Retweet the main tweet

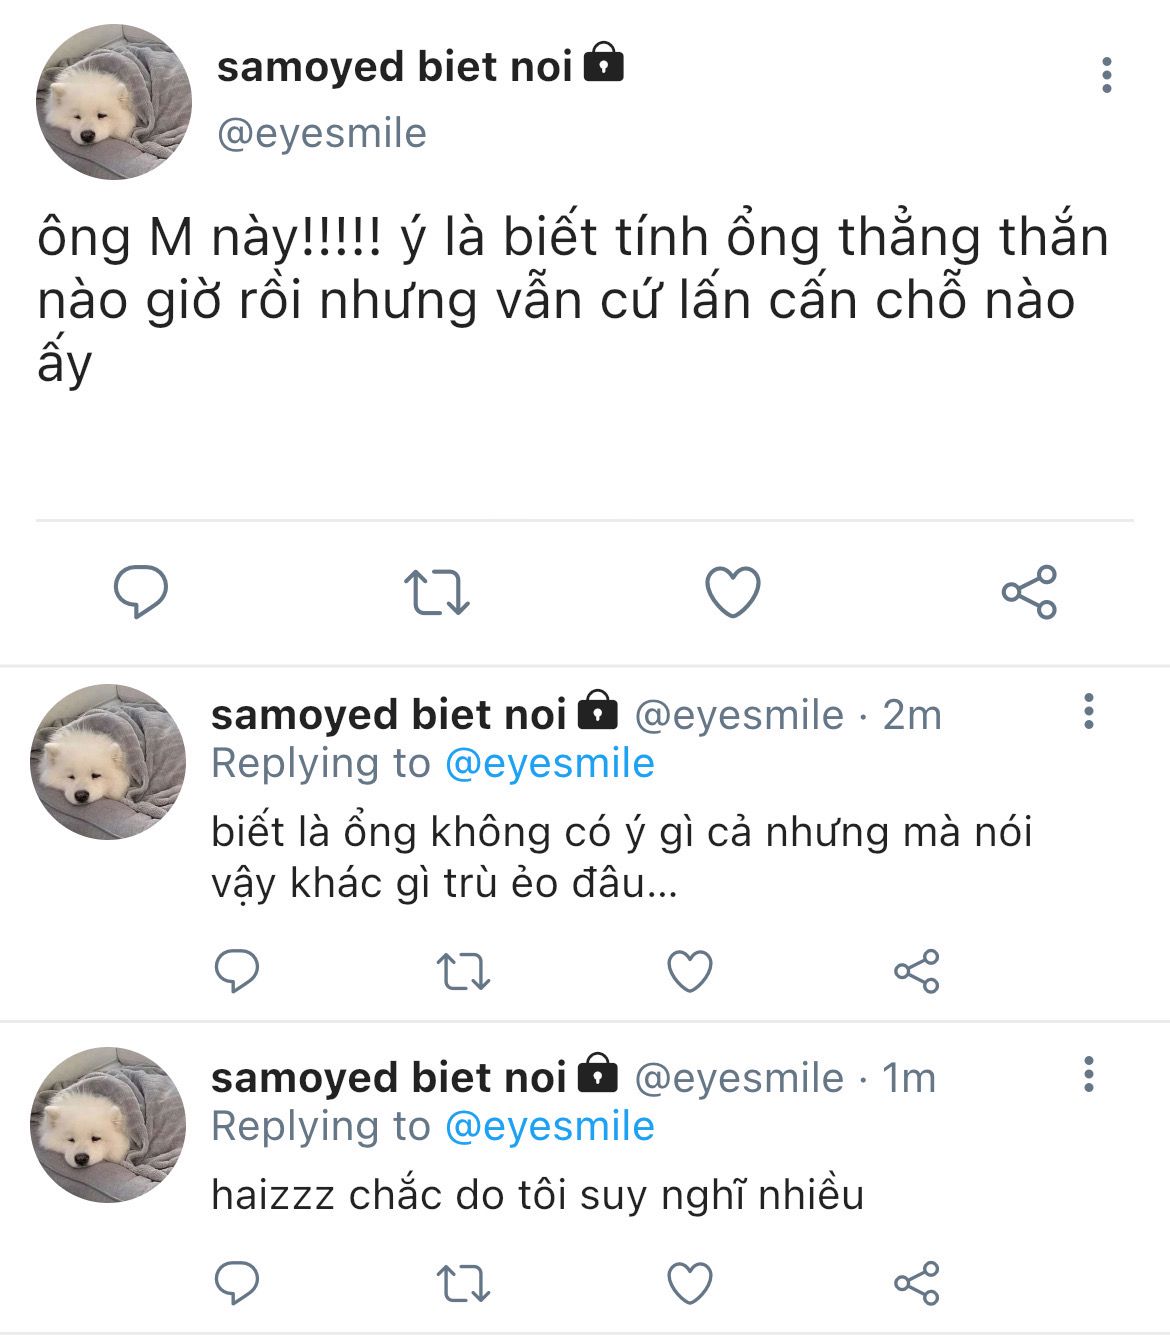437,592
